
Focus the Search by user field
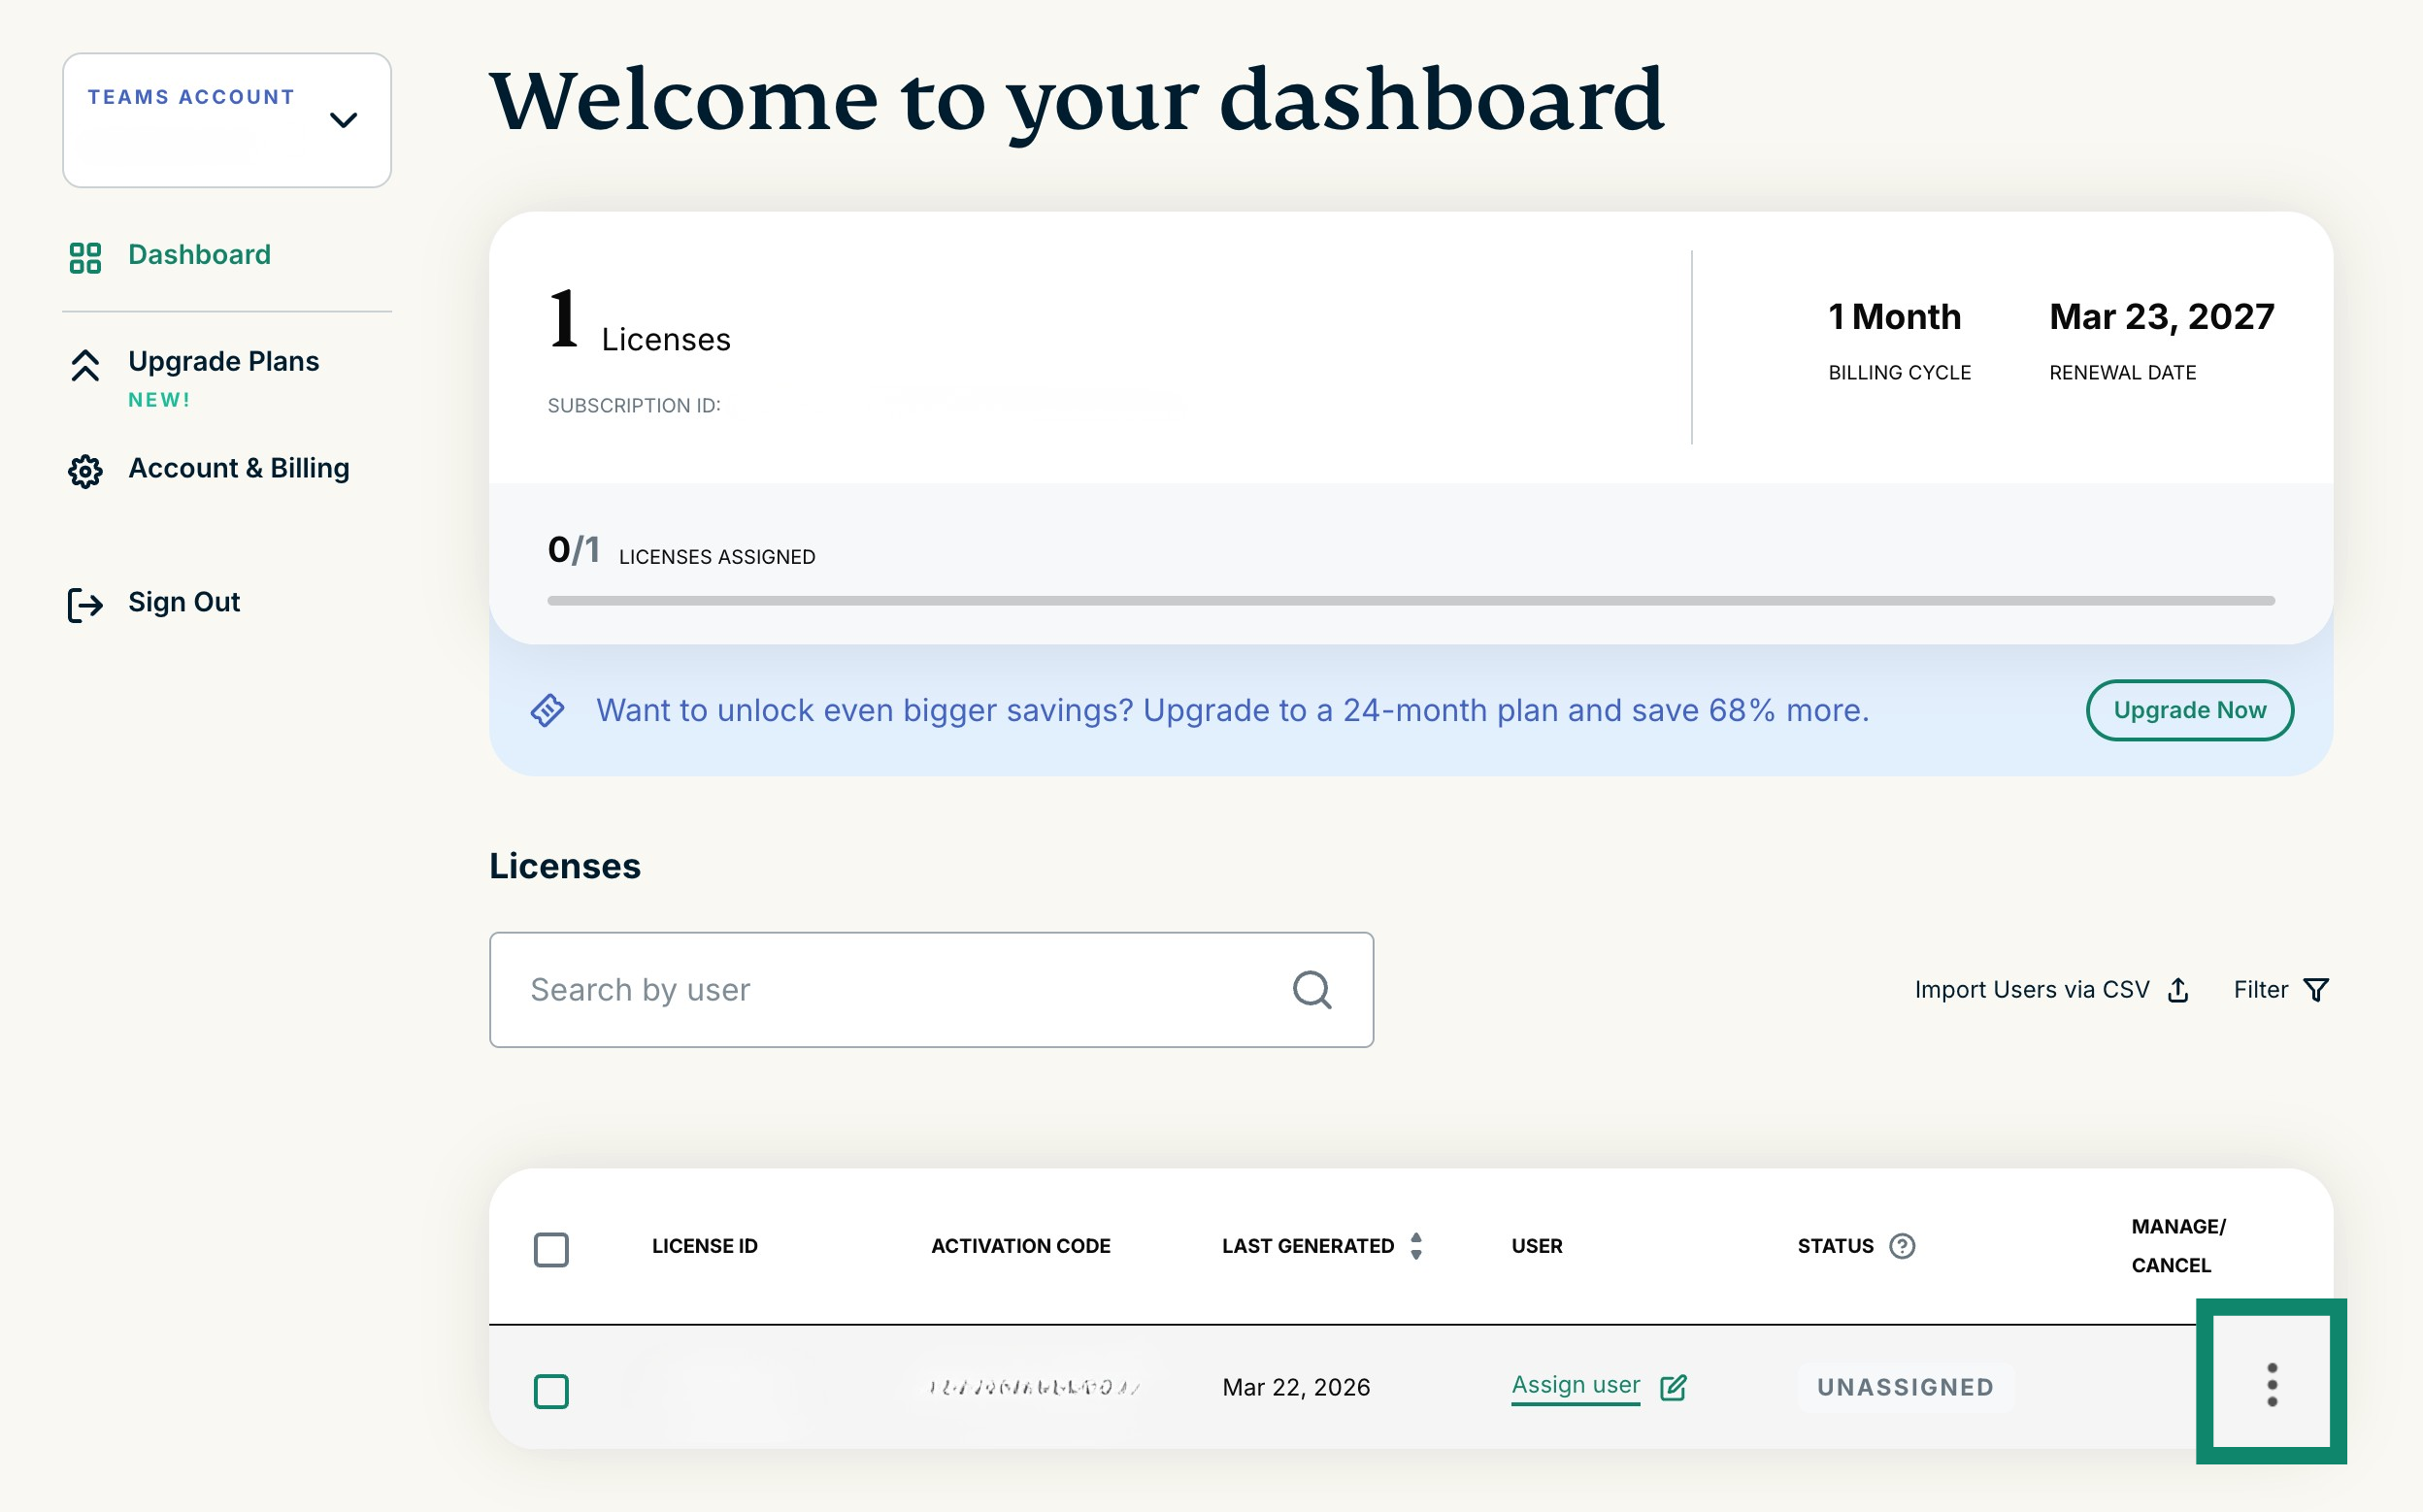880,990
